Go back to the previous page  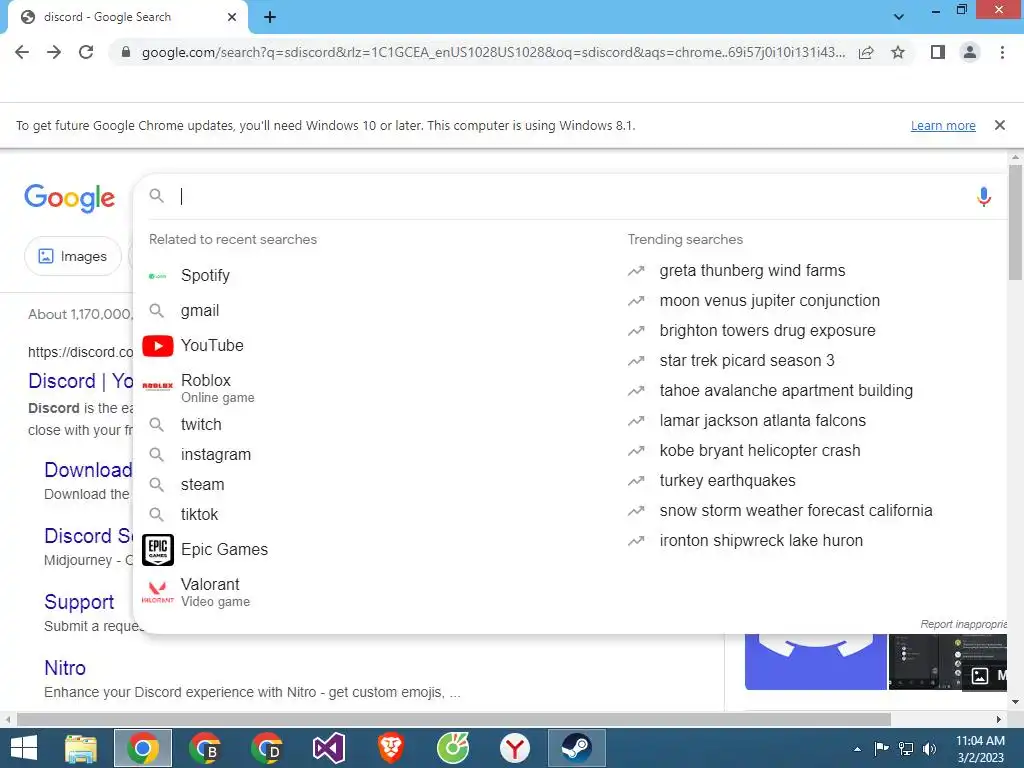point(22,52)
